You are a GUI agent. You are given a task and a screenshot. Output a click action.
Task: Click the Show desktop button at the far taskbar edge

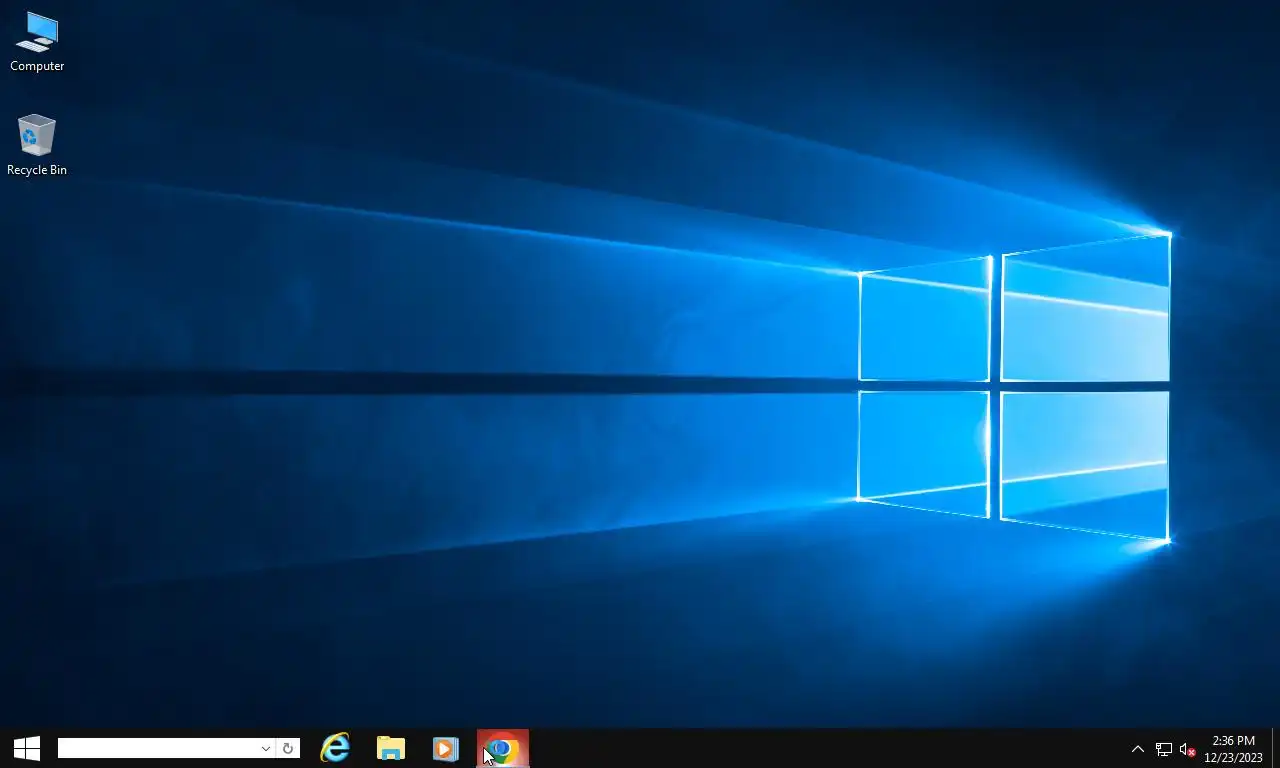tap(1276, 748)
